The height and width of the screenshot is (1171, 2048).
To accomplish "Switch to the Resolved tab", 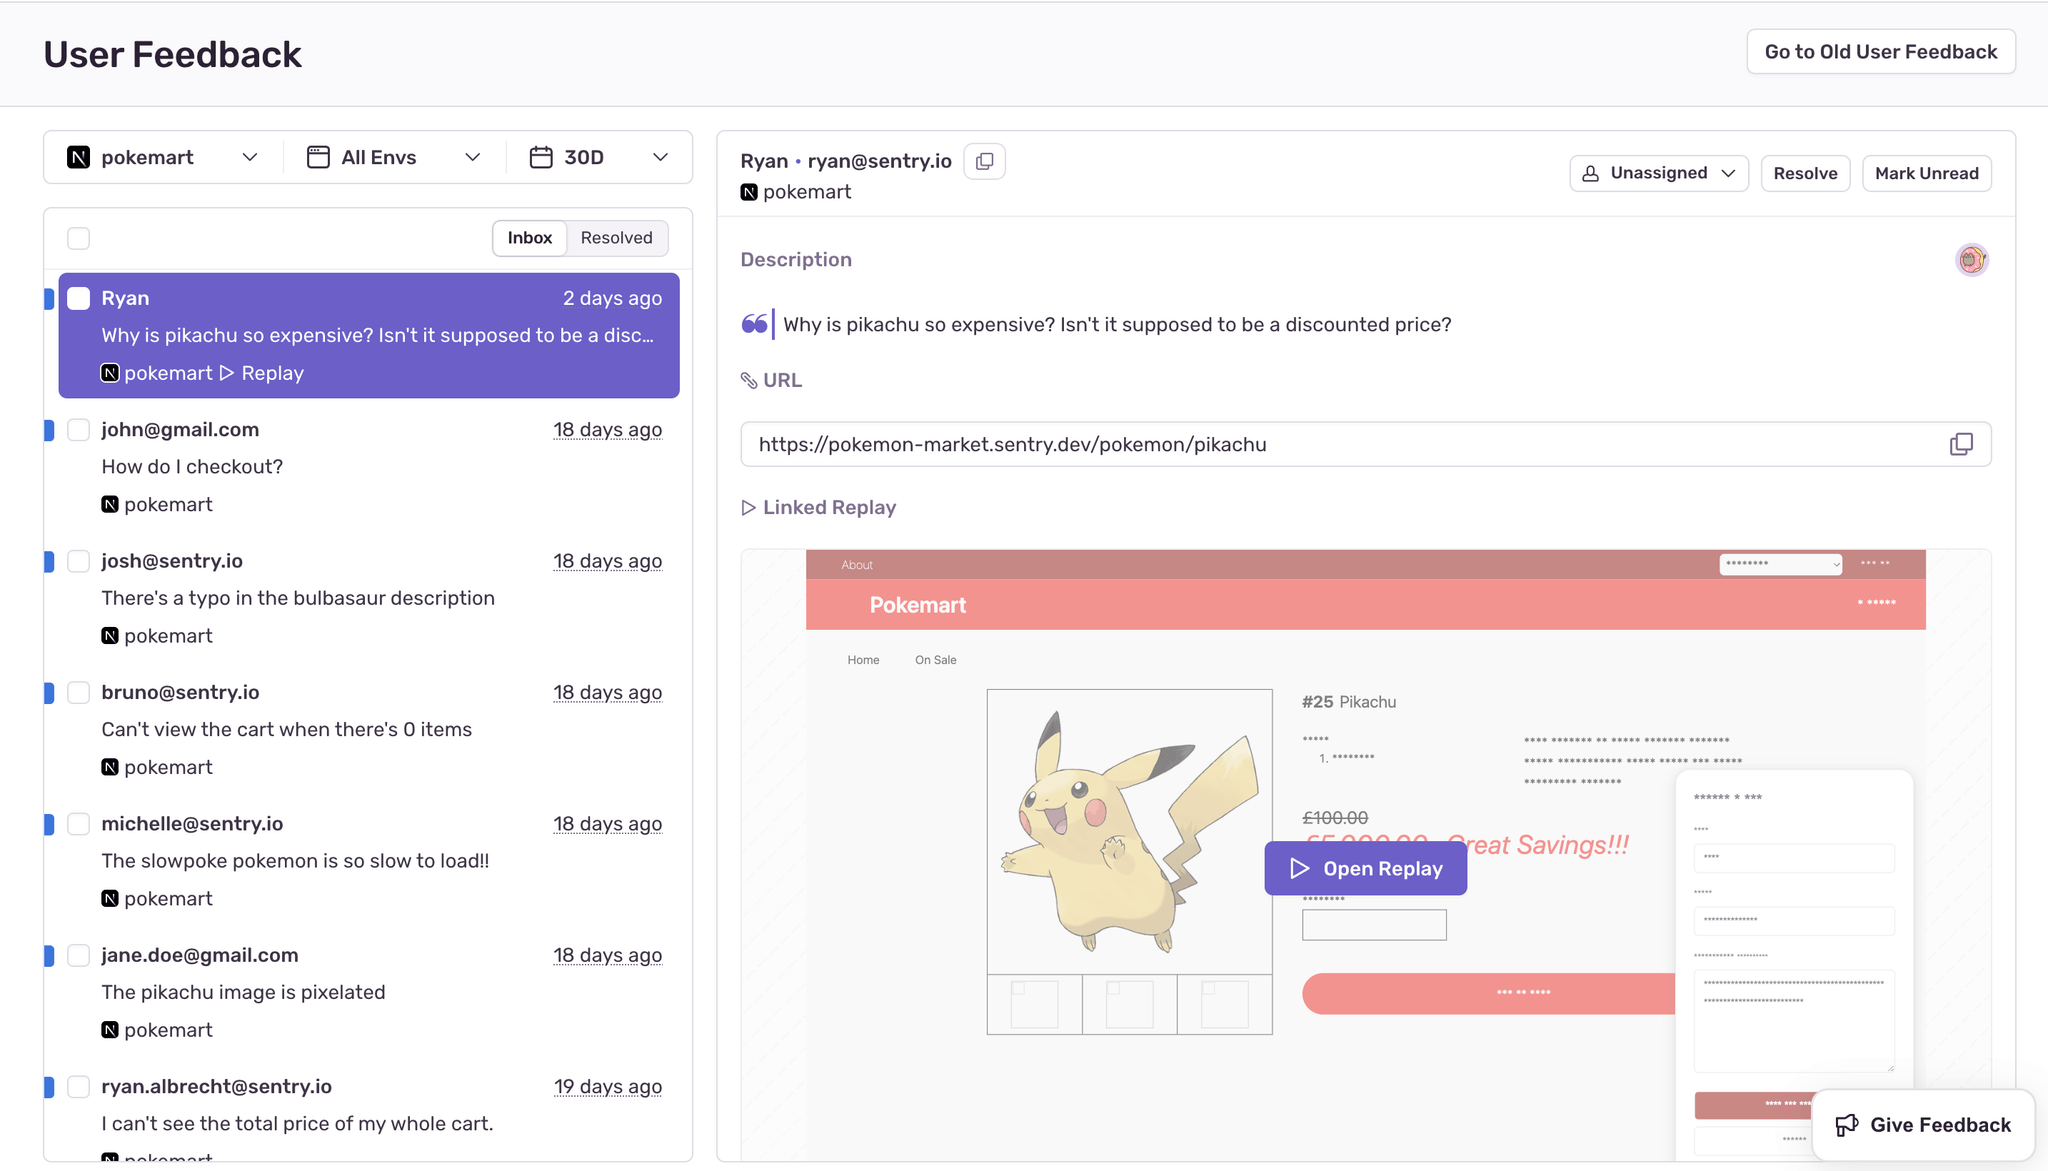I will 616,238.
